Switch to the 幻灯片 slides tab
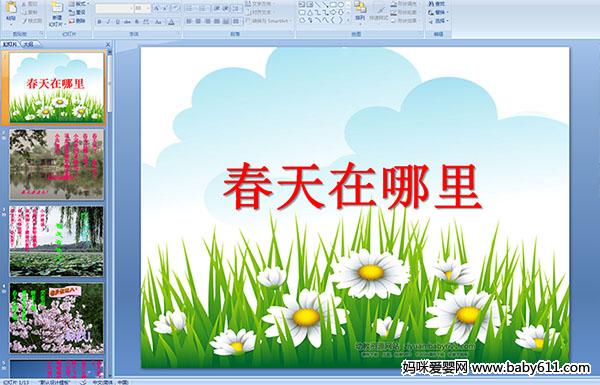This screenshot has height=385, width=600. pyautogui.click(x=10, y=44)
